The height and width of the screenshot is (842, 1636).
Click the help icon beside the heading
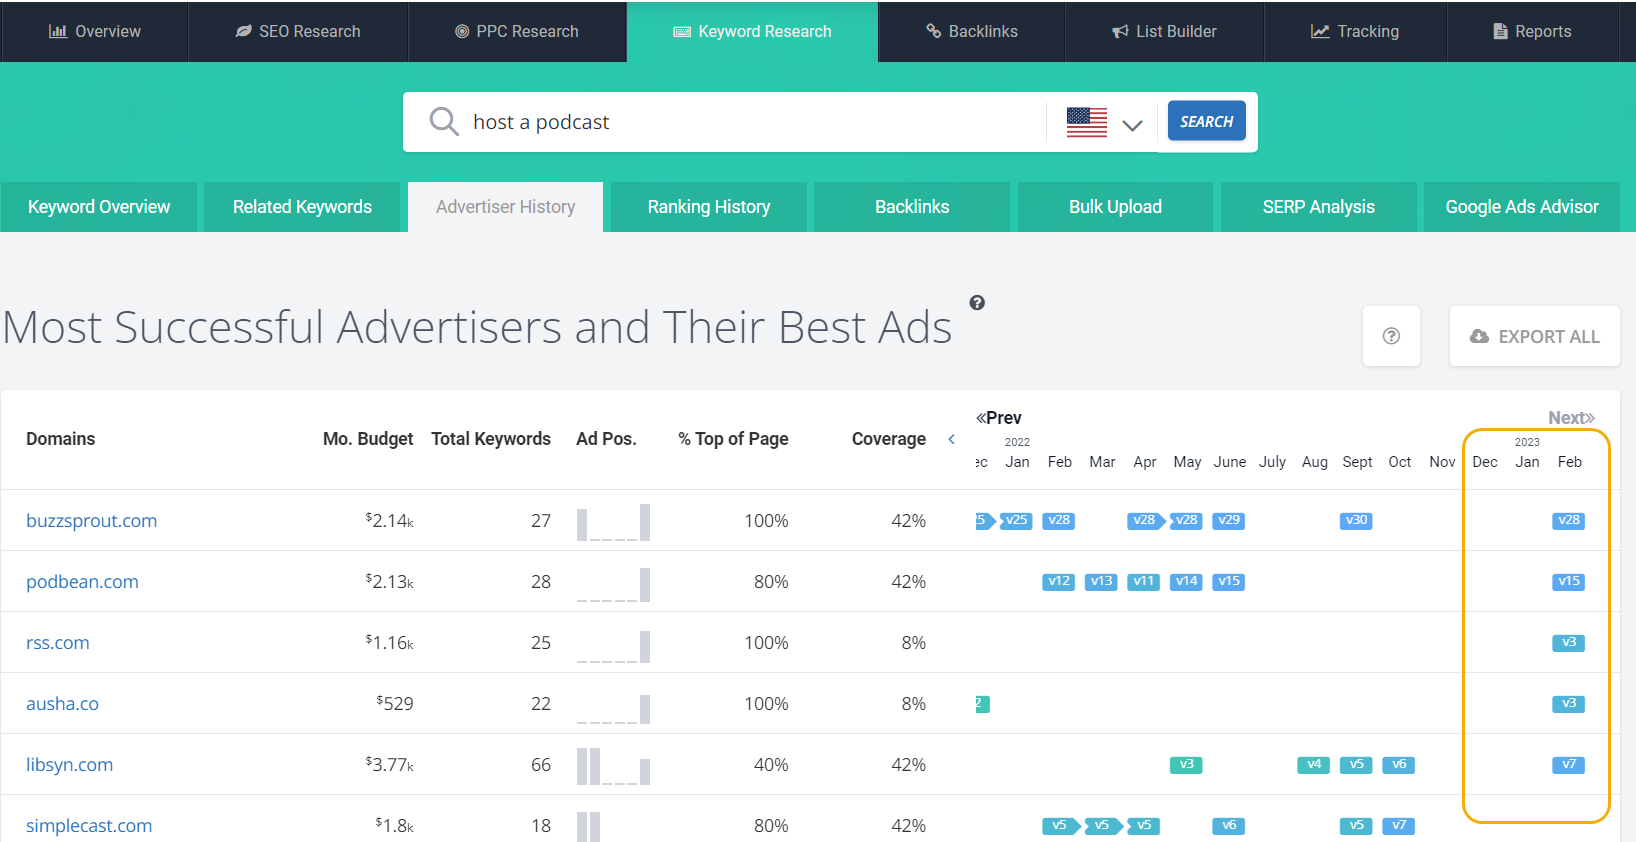(977, 303)
